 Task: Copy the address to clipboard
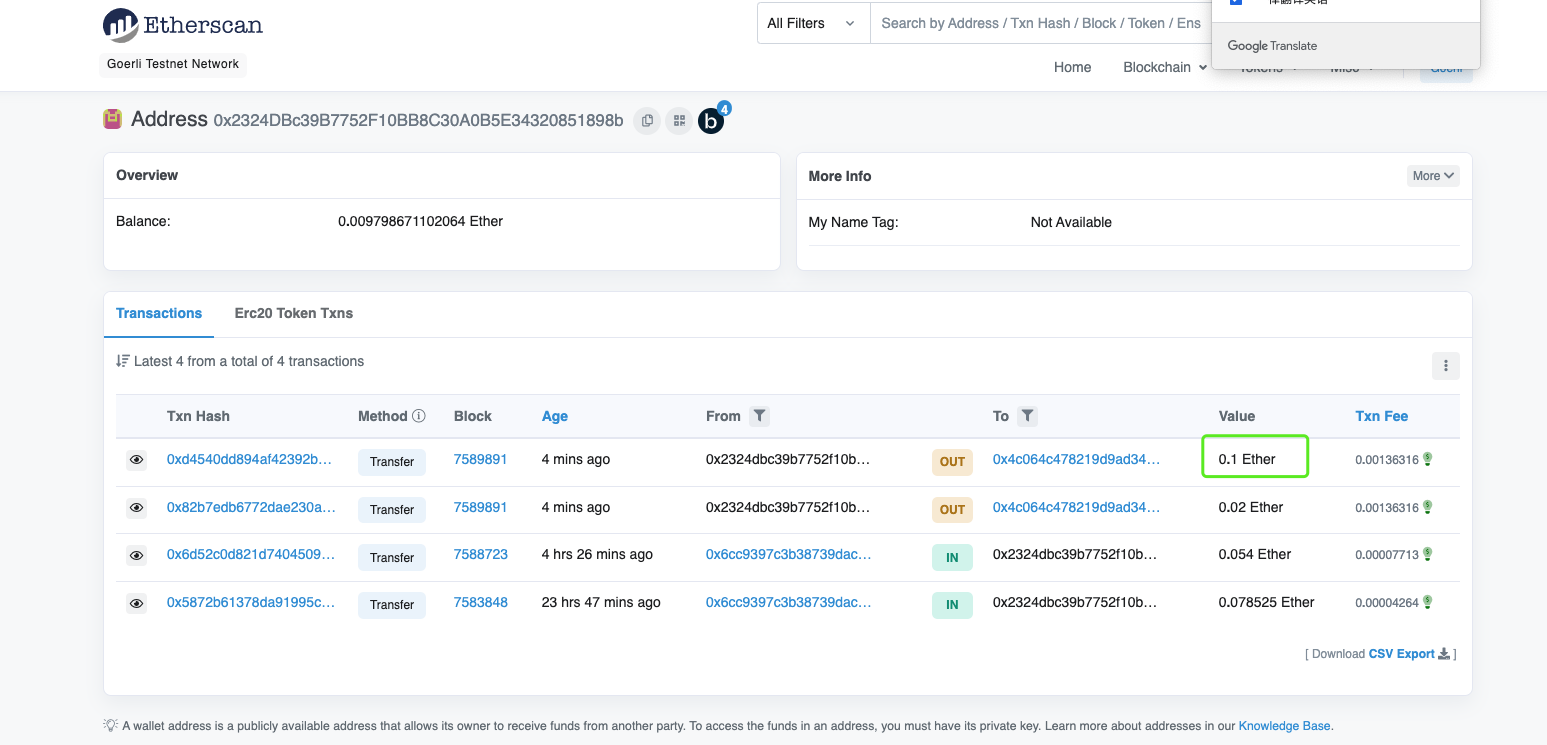[647, 121]
